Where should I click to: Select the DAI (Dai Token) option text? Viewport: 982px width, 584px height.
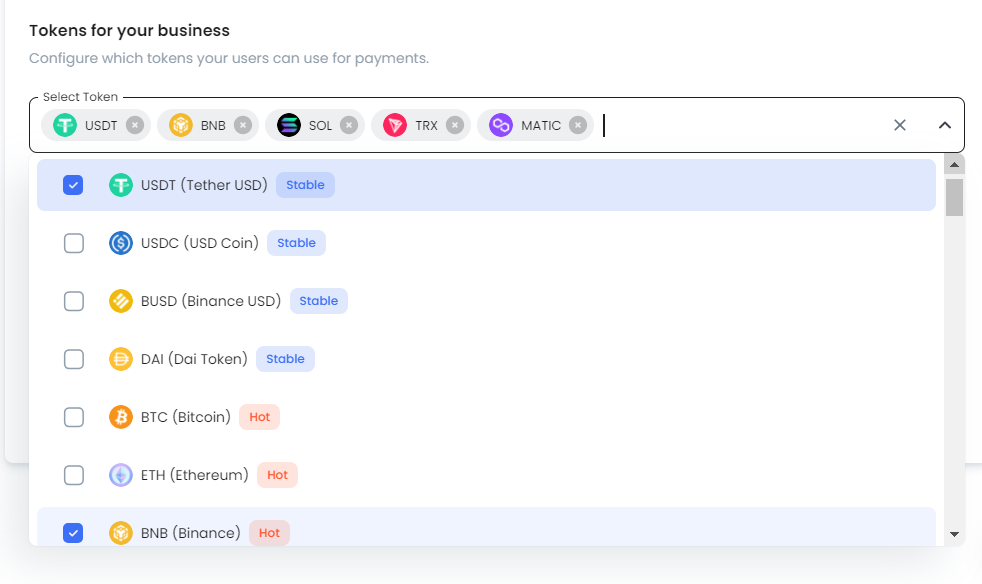coord(194,359)
